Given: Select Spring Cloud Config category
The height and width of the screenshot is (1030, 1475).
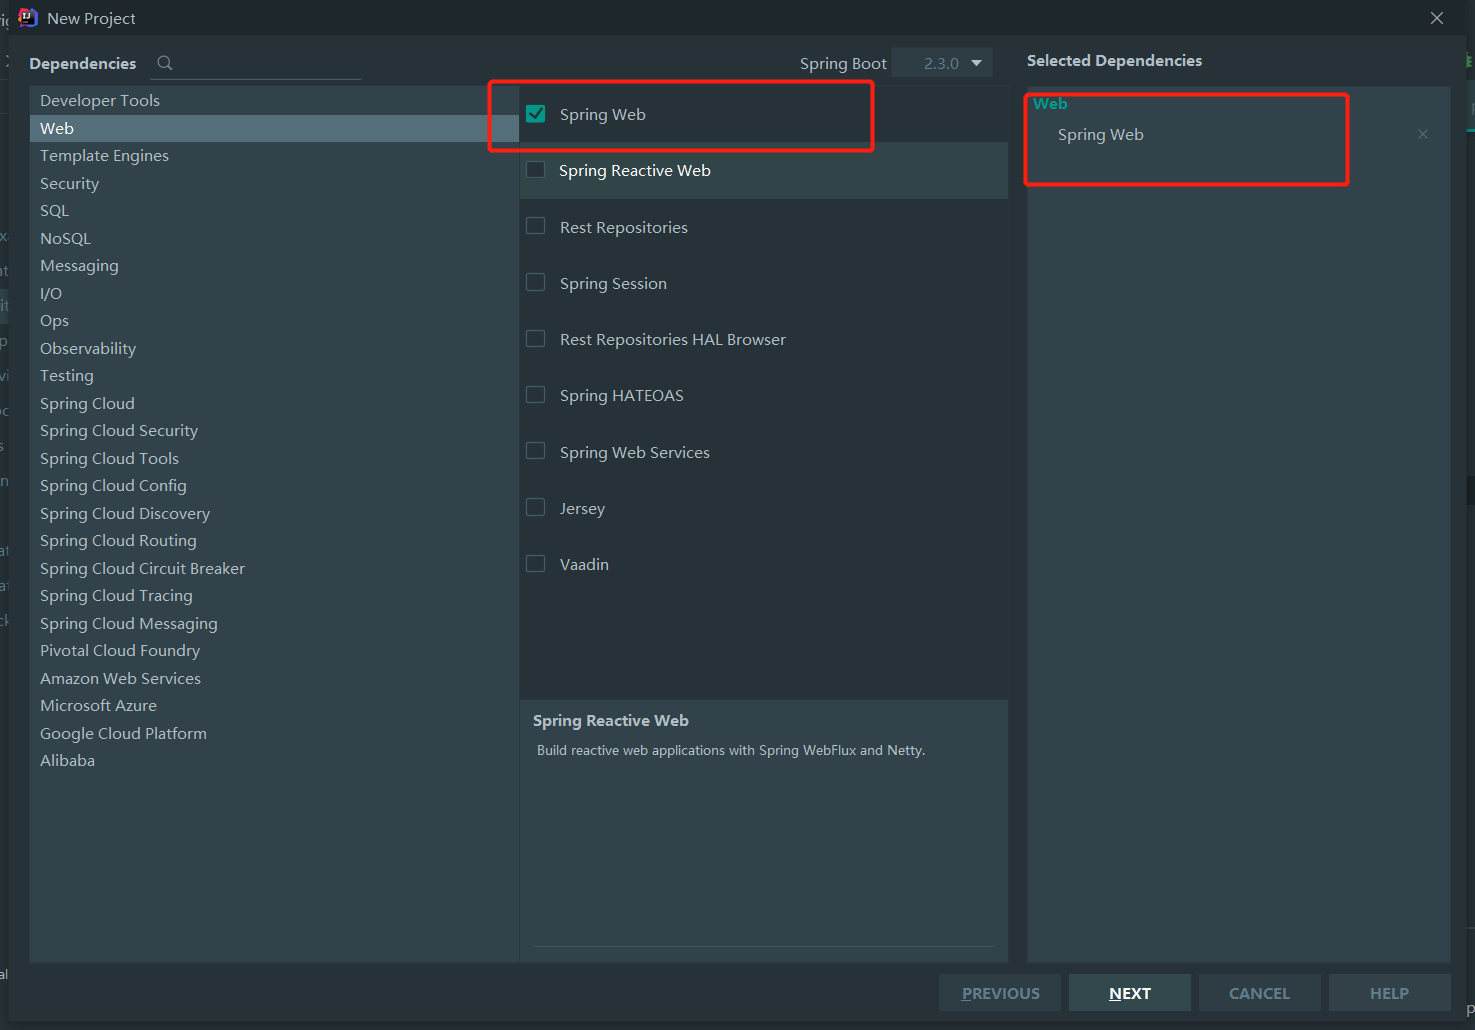Looking at the screenshot, I should [274, 485].
